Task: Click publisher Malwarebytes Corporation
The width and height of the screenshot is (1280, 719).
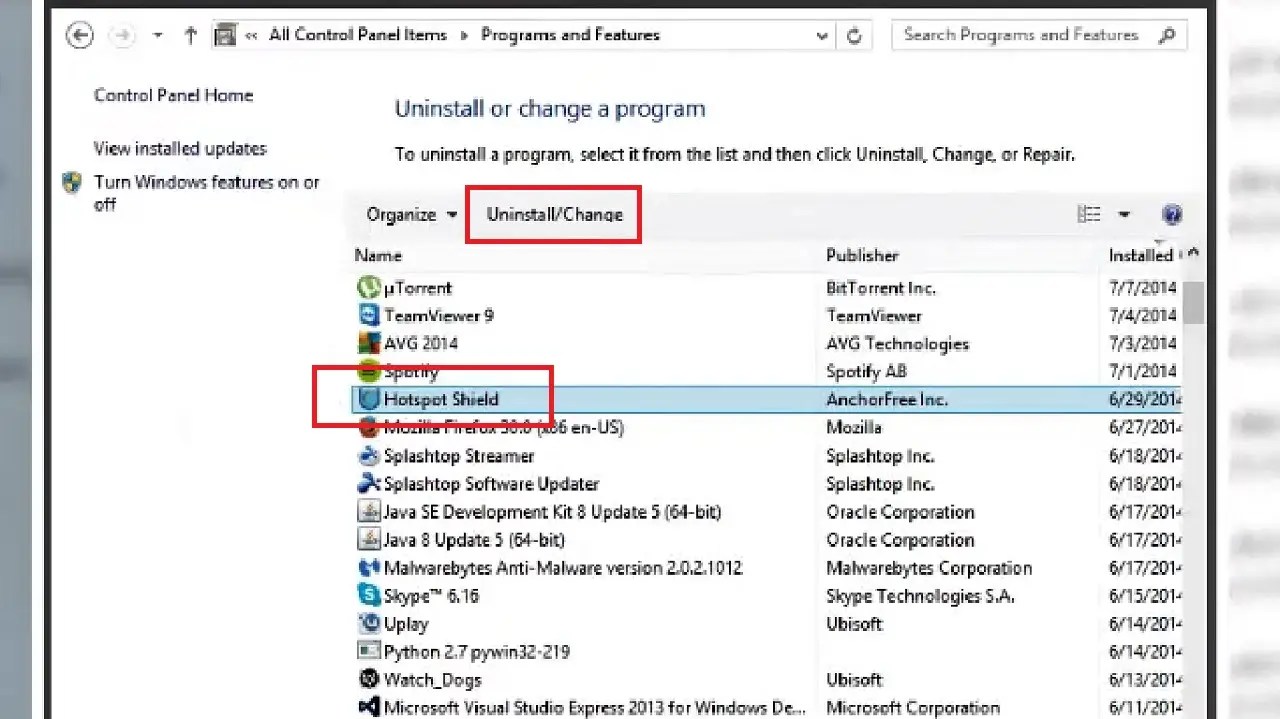Action: tap(929, 568)
